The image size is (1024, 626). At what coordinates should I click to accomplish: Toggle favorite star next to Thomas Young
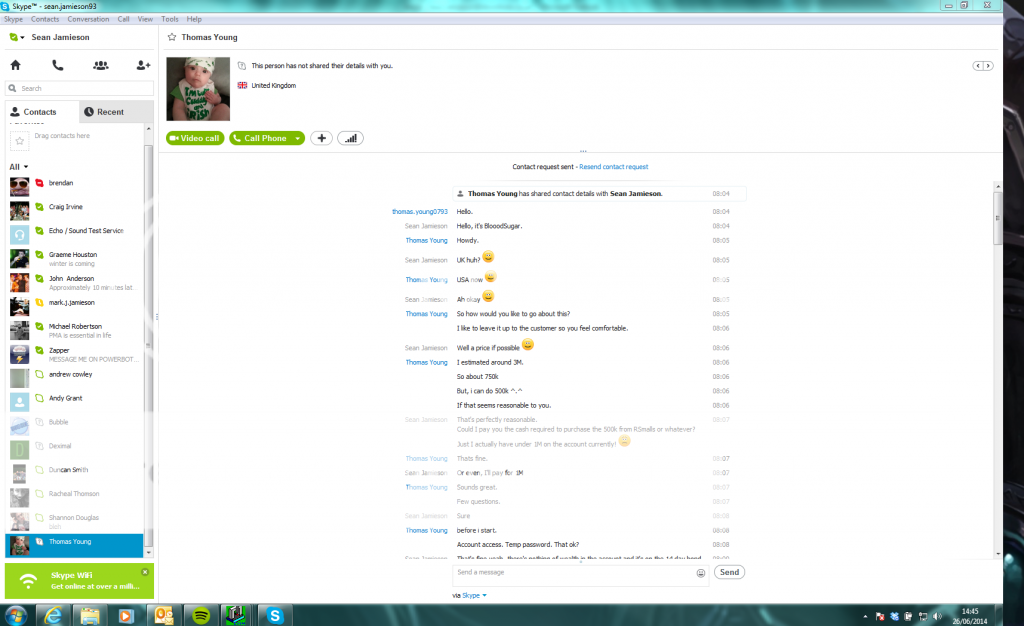pos(172,37)
